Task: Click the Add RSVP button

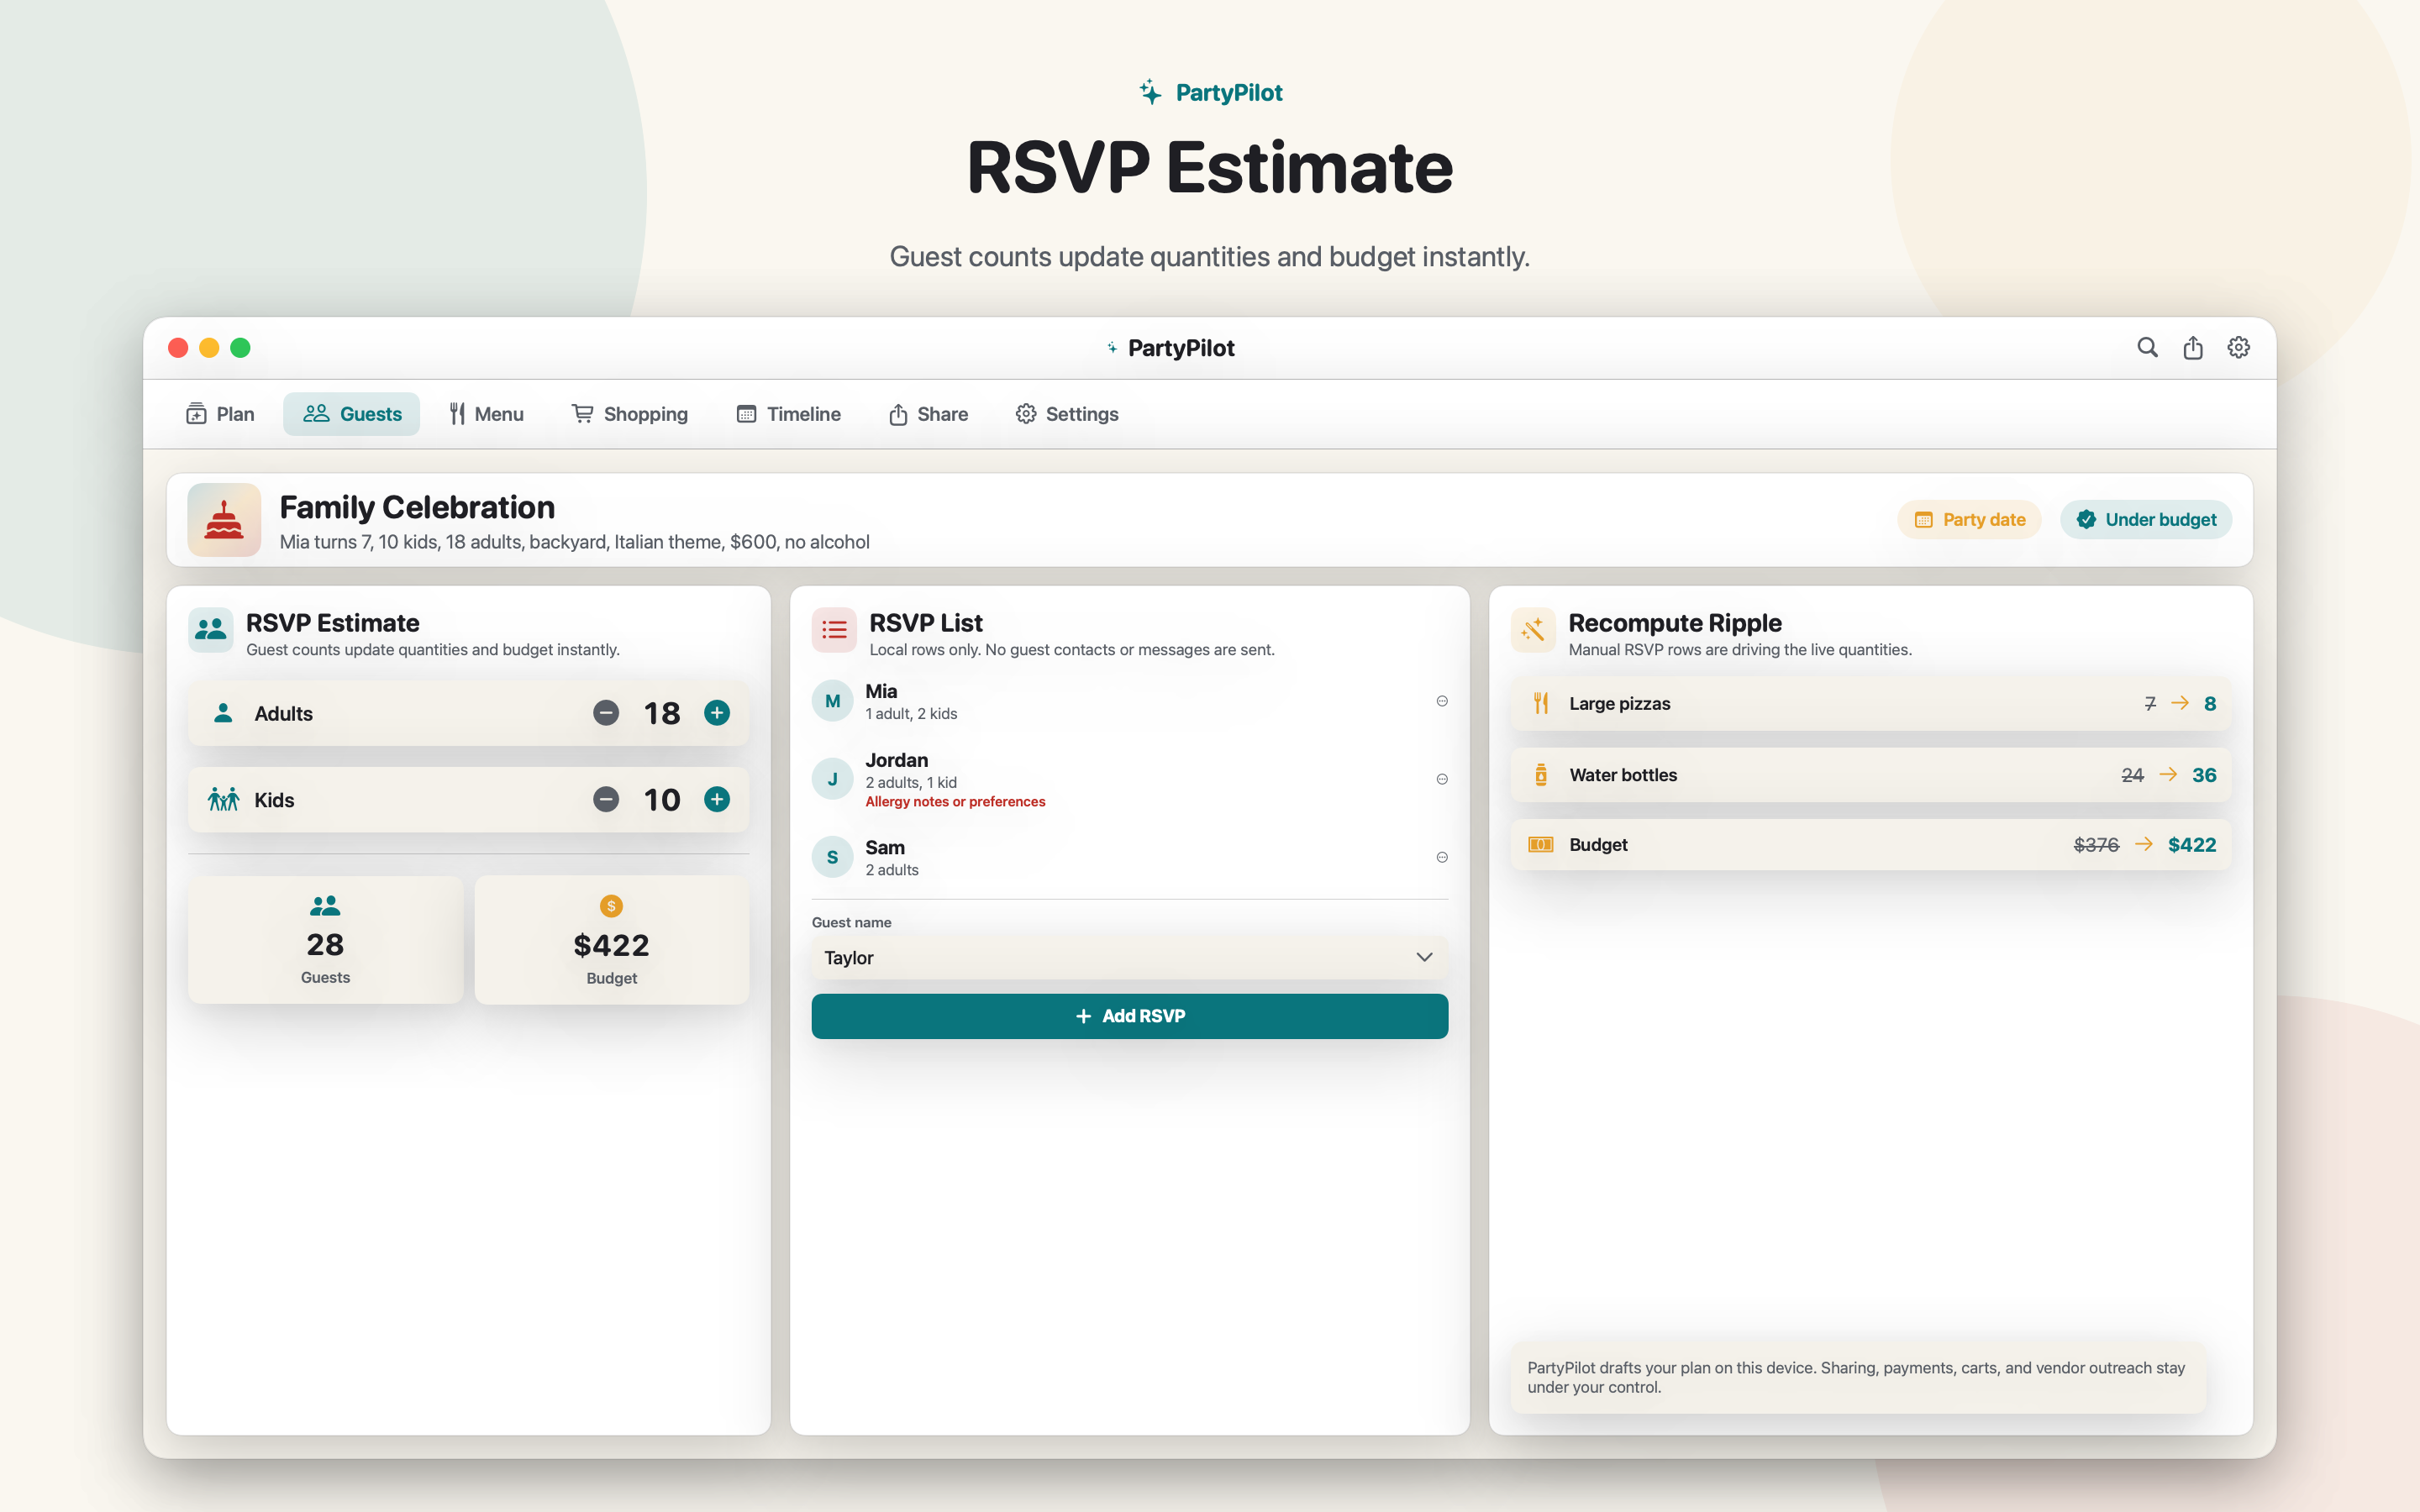Action: 1130,1016
